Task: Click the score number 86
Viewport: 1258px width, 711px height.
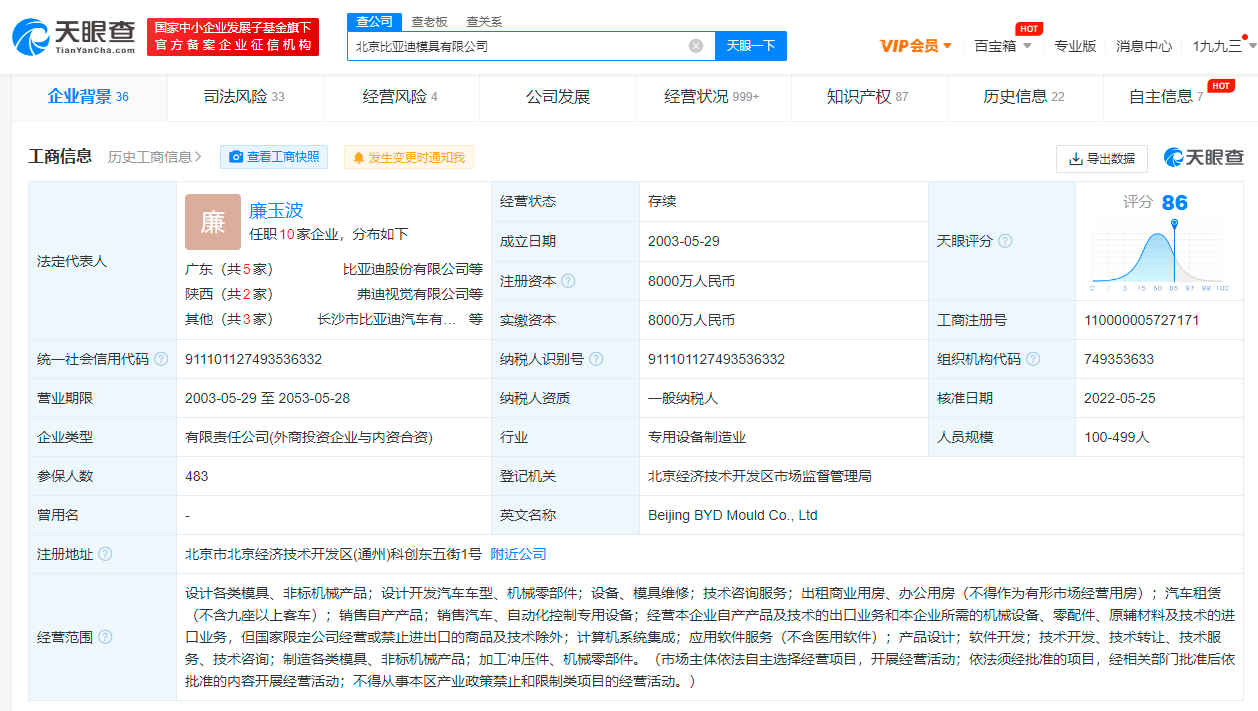Action: [x=1175, y=203]
